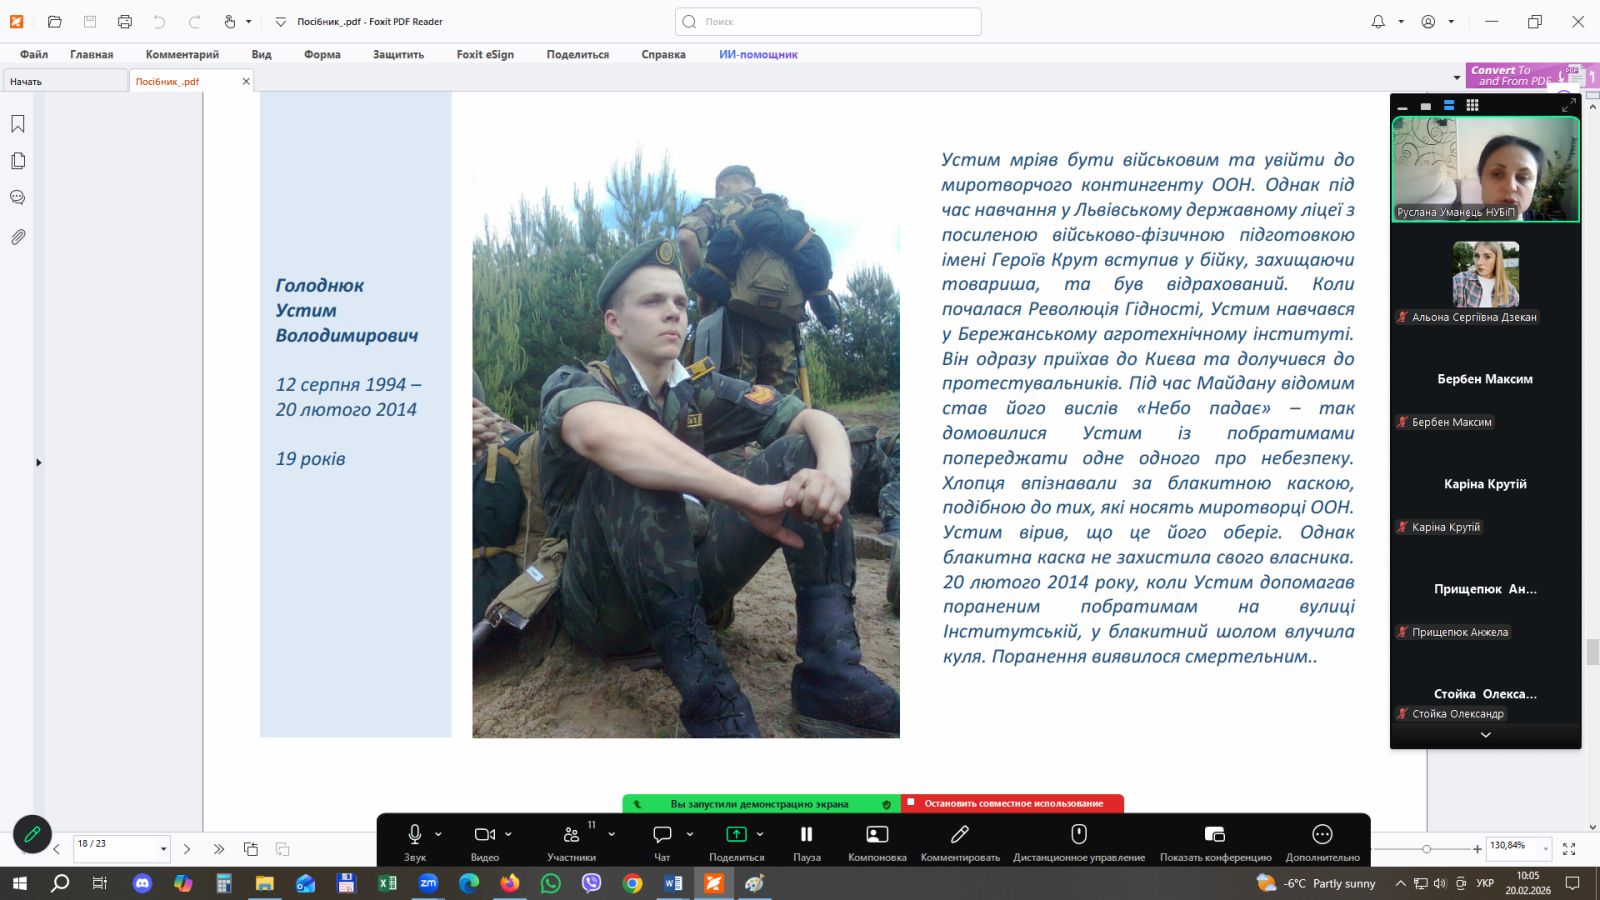Viewport: 1600px width, 900px height.
Task: Open the Файл menu
Action: click(x=34, y=54)
